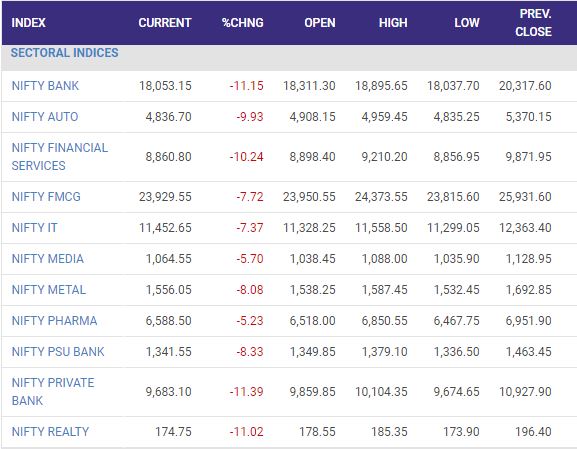
Task: Select NIFTY REALTY previous close 196.40
Action: (x=533, y=431)
